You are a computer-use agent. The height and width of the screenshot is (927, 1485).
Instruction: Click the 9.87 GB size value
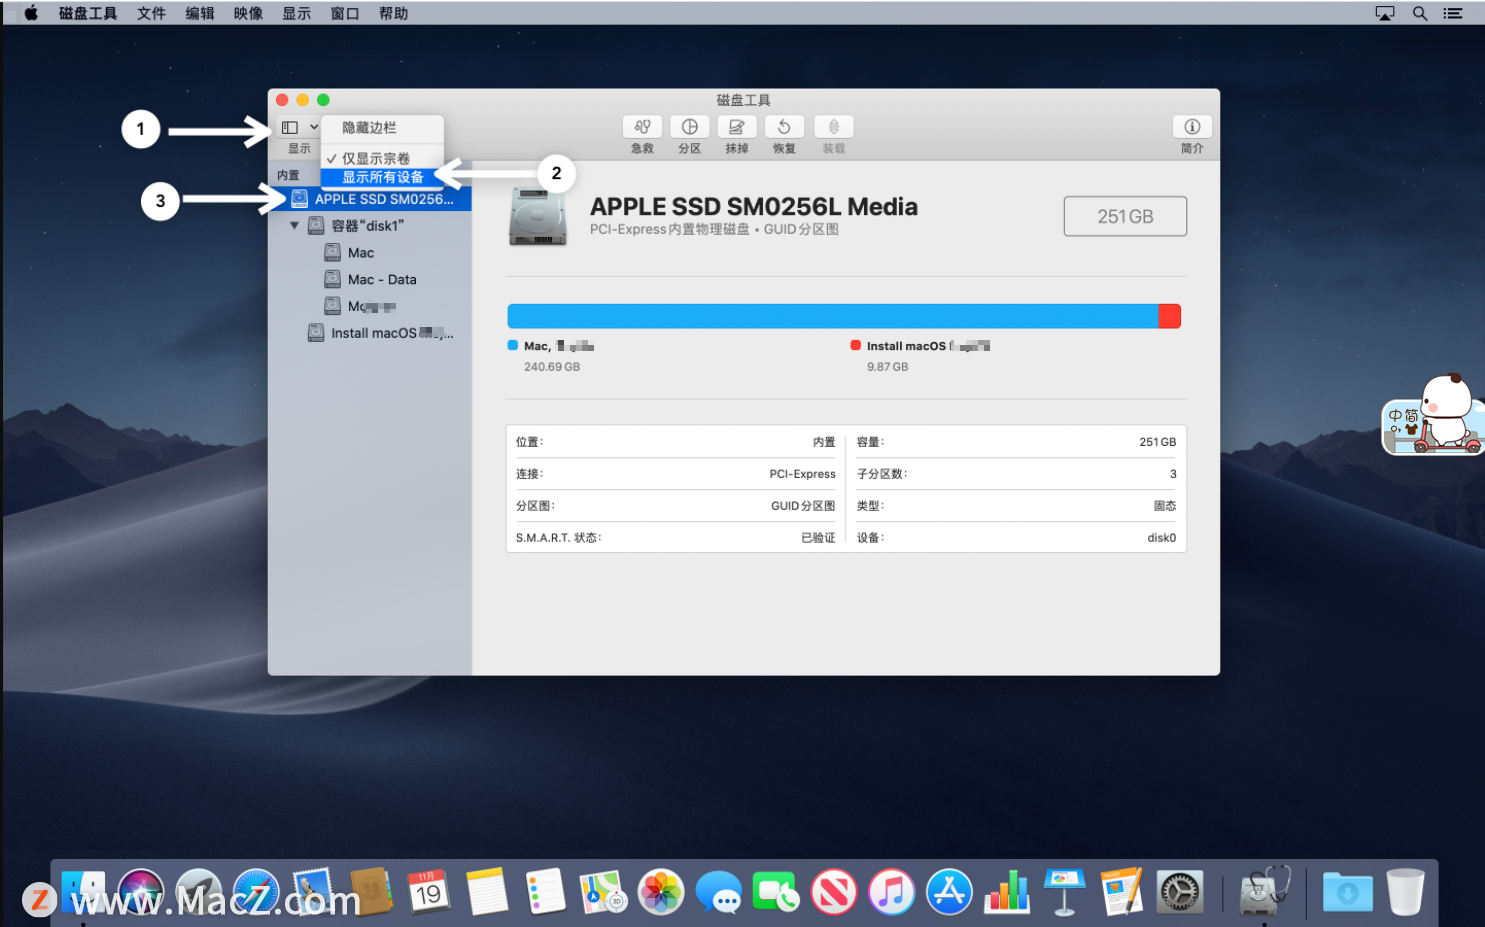888,367
